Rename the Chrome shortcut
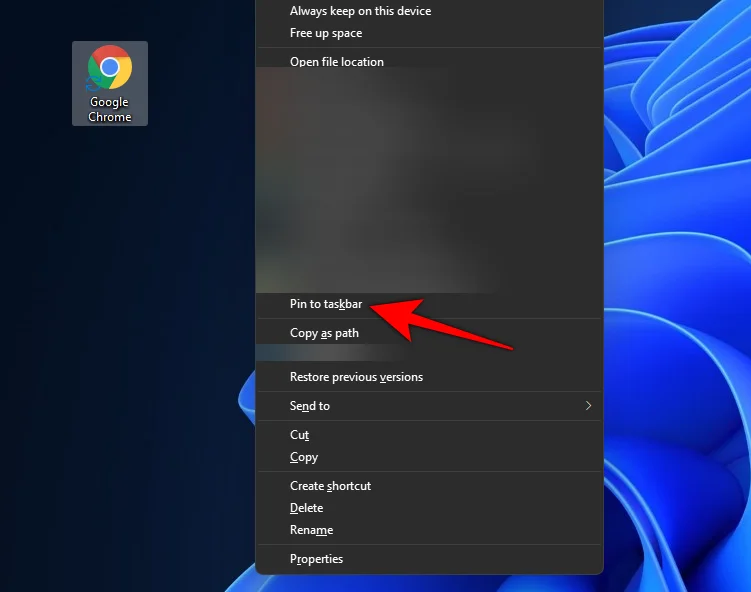Screen dimensions: 751x592 click(x=429, y=530)
